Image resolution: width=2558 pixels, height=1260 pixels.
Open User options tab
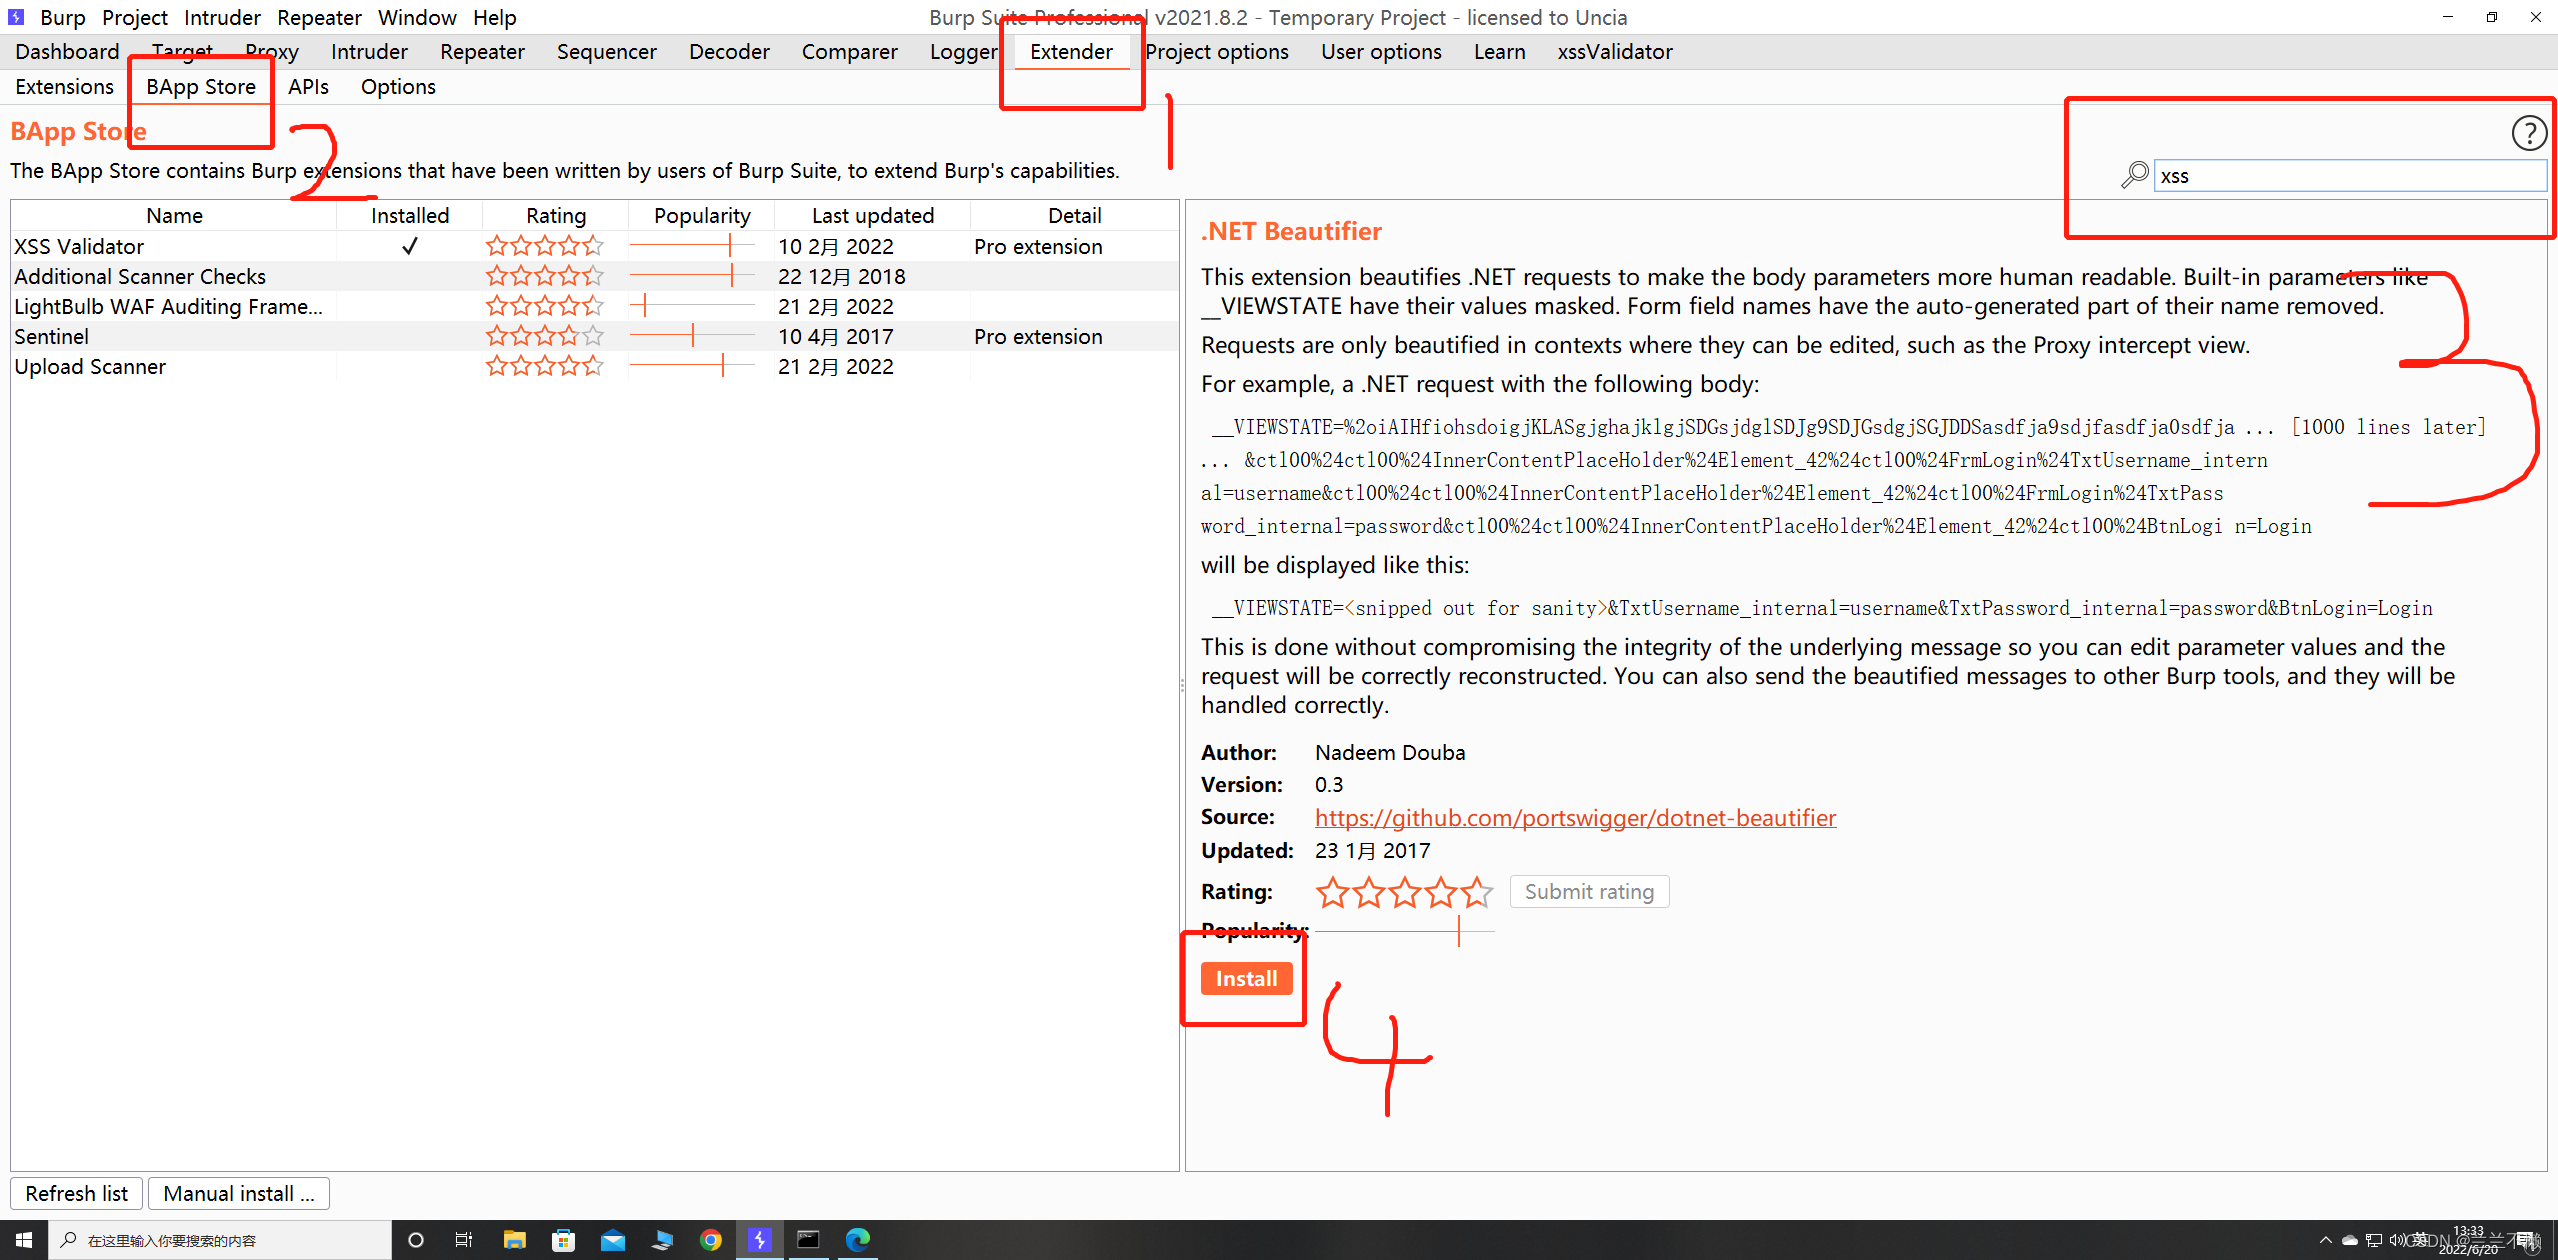[1381, 51]
